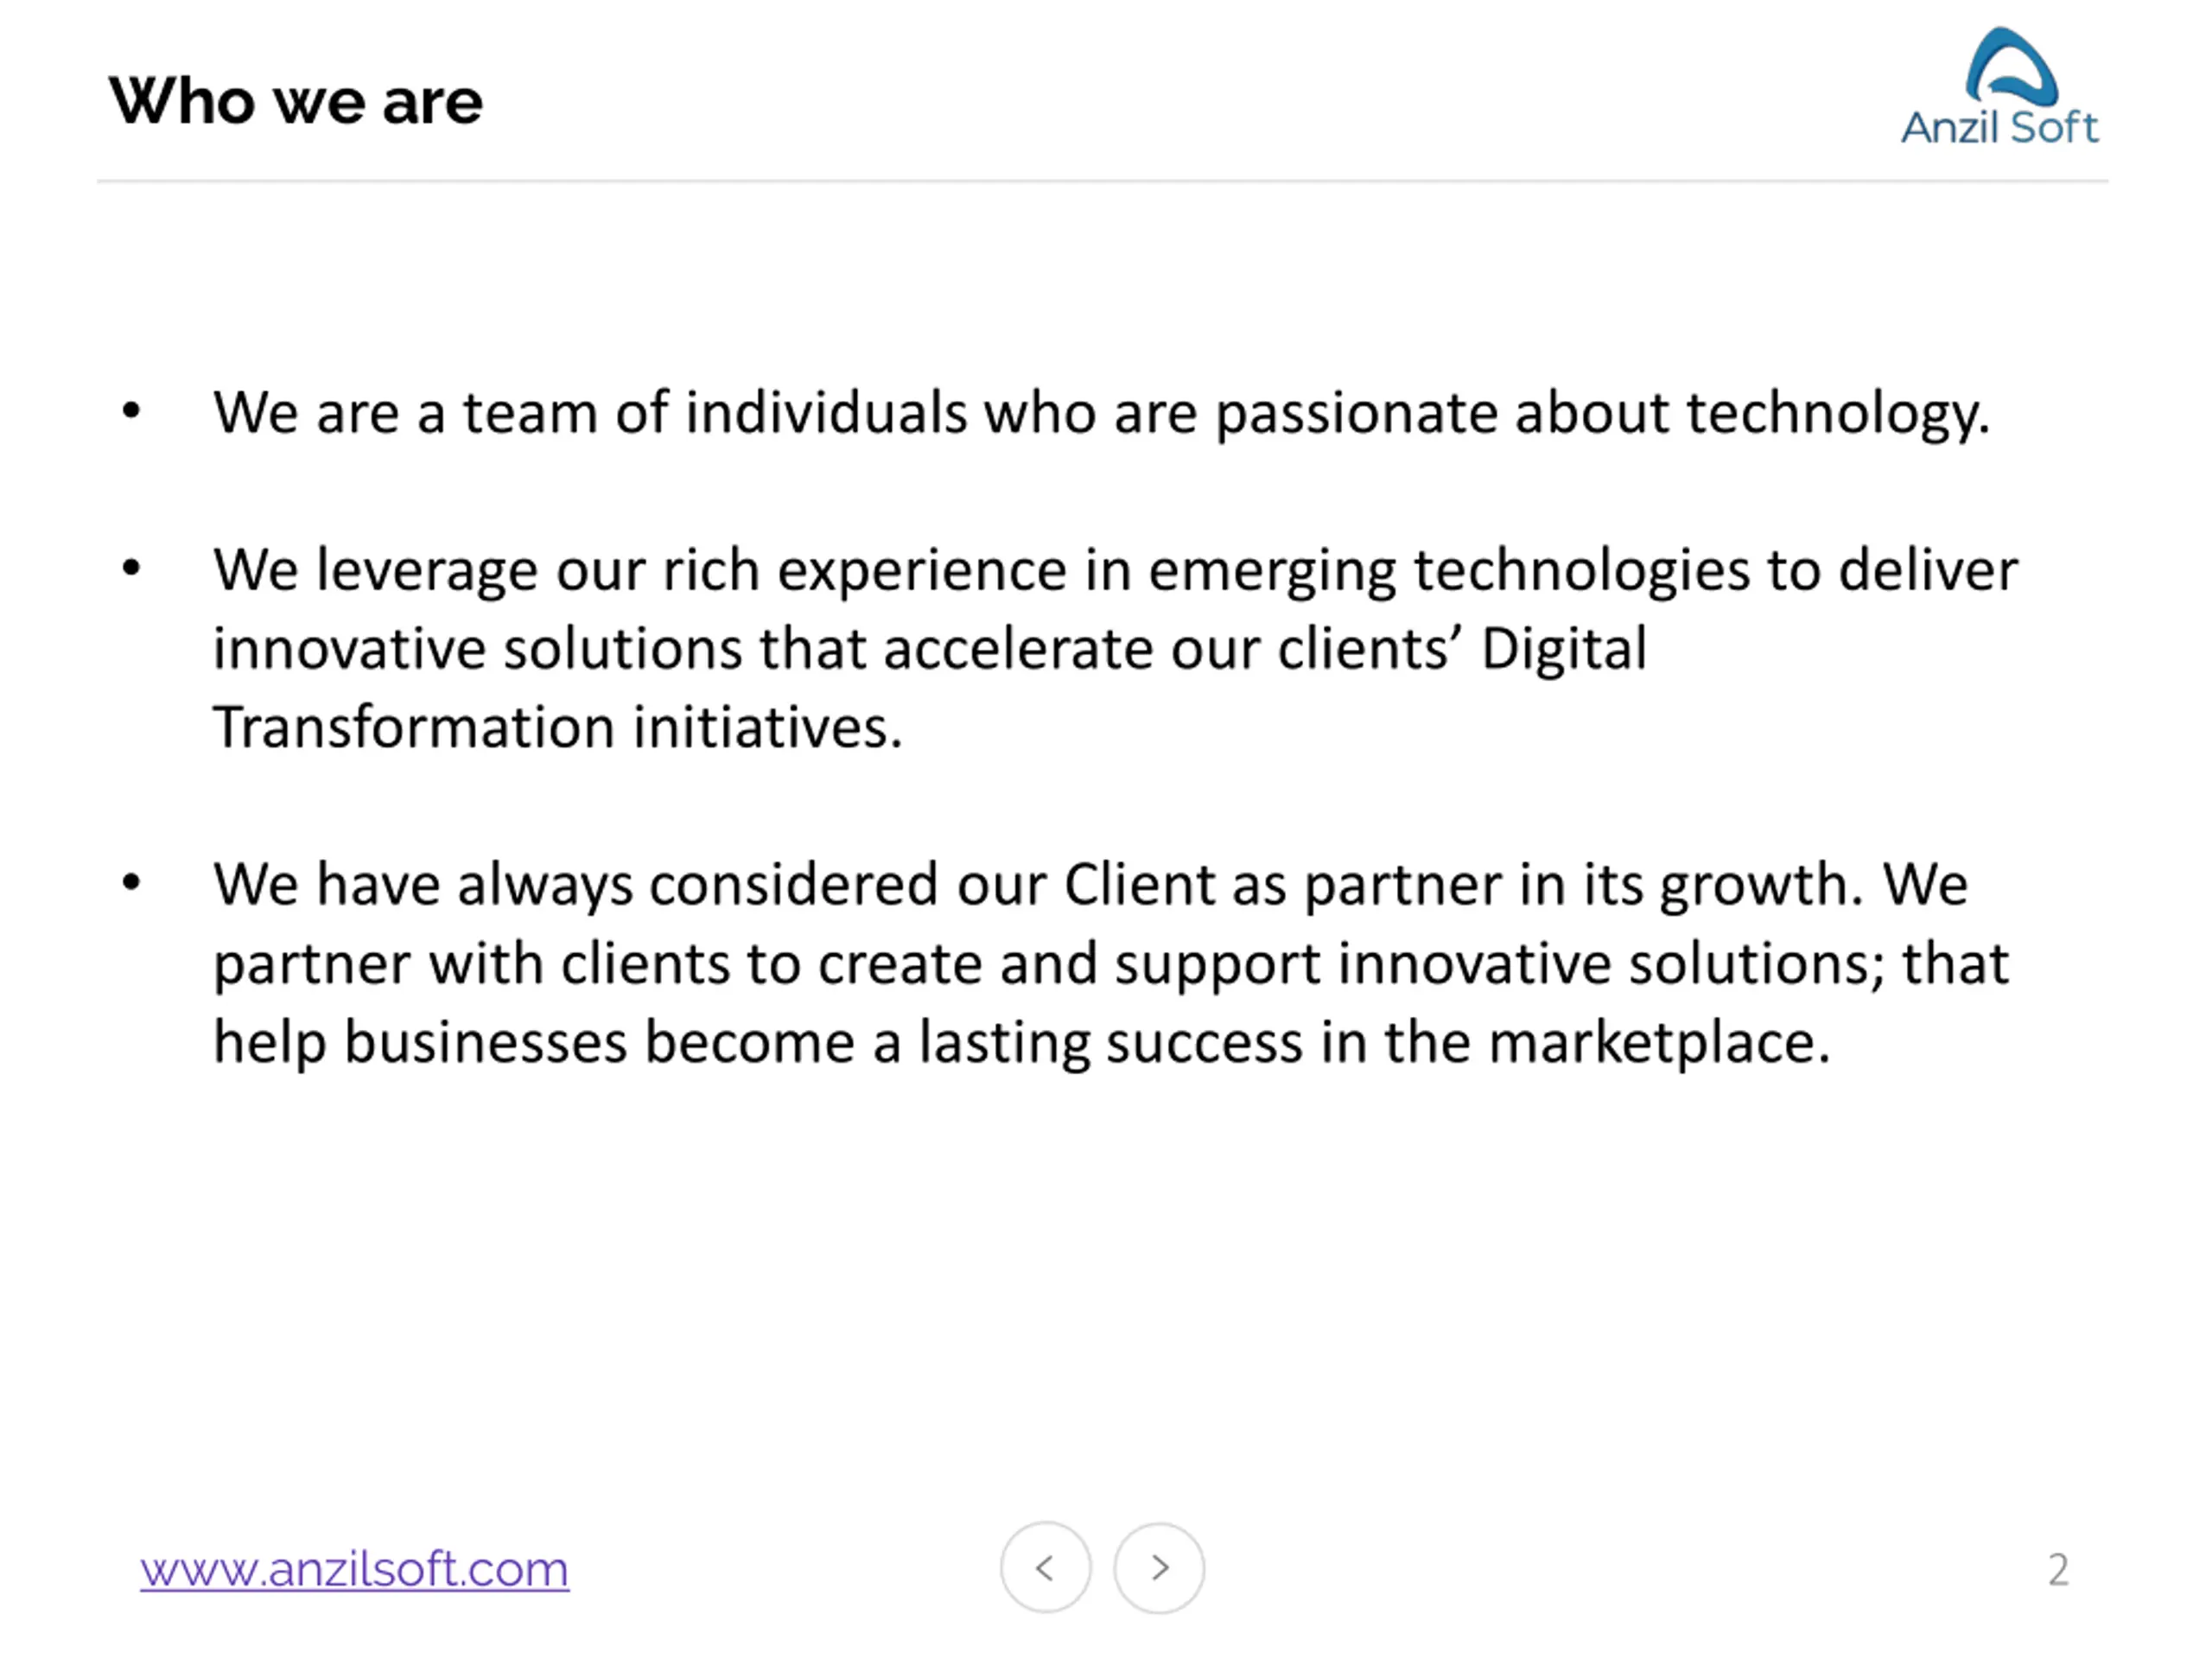The image size is (2212, 1659).
Task: Click the horizontal divider below the heading
Action: 1102,181
